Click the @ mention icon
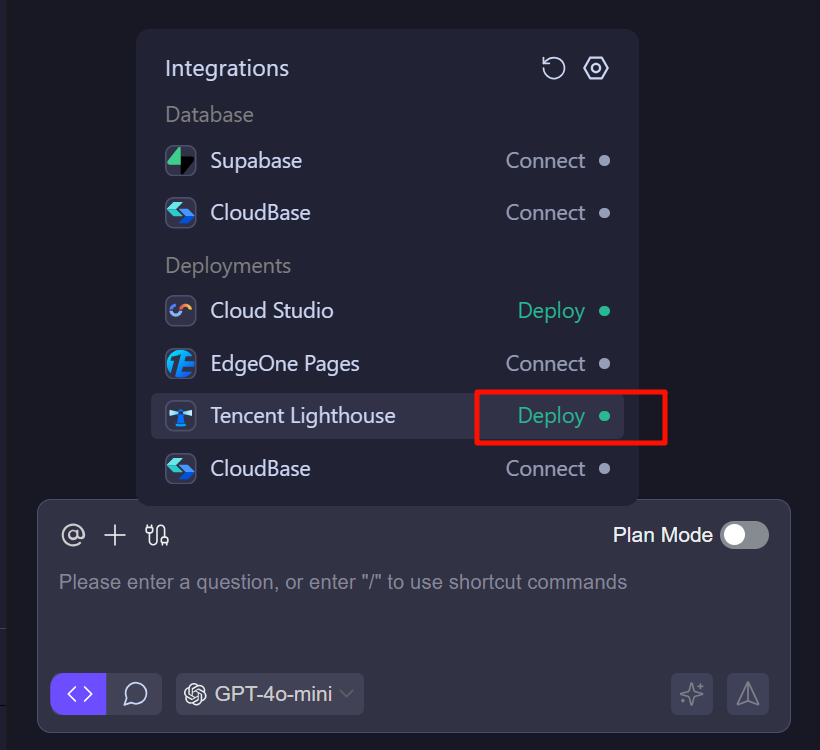 pyautogui.click(x=73, y=535)
